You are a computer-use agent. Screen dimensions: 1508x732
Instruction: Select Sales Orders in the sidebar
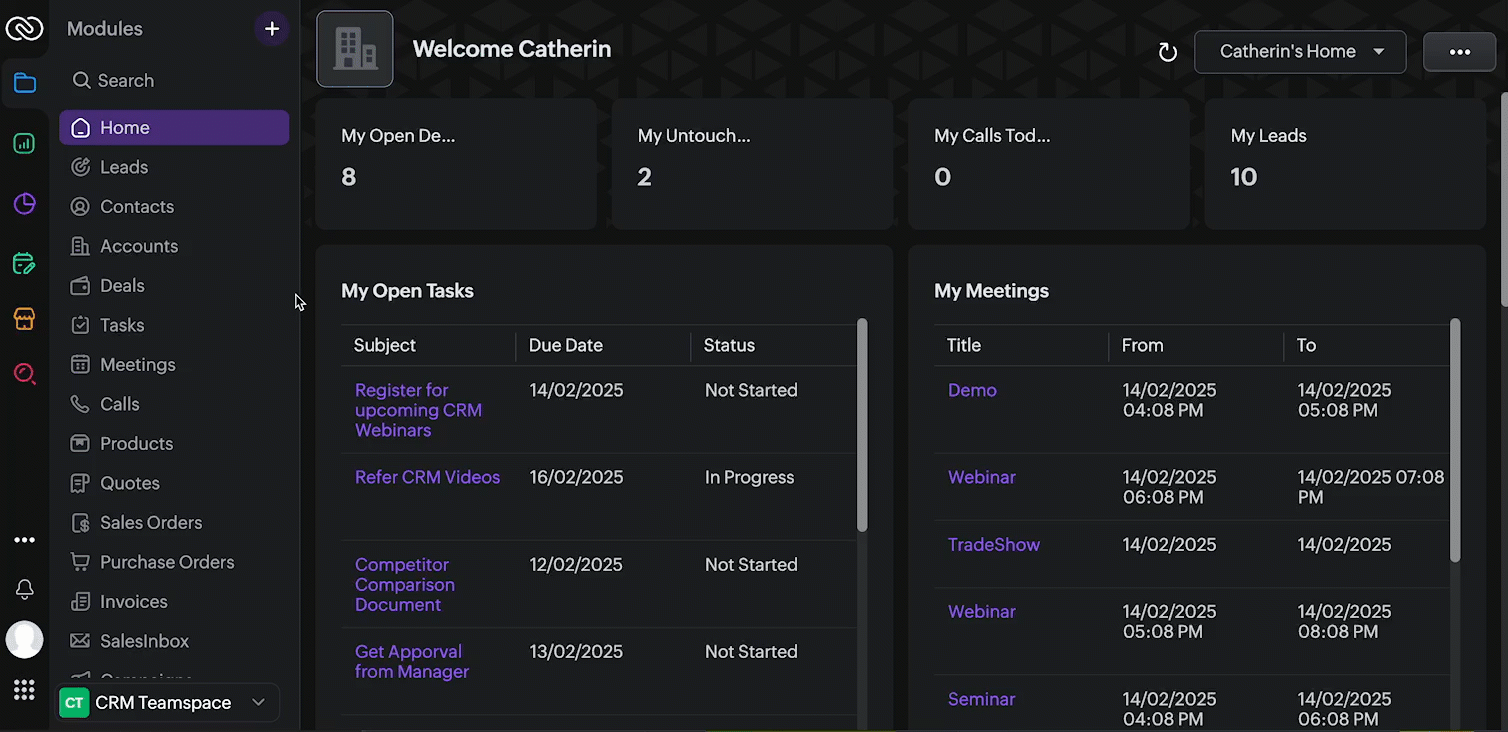(151, 523)
